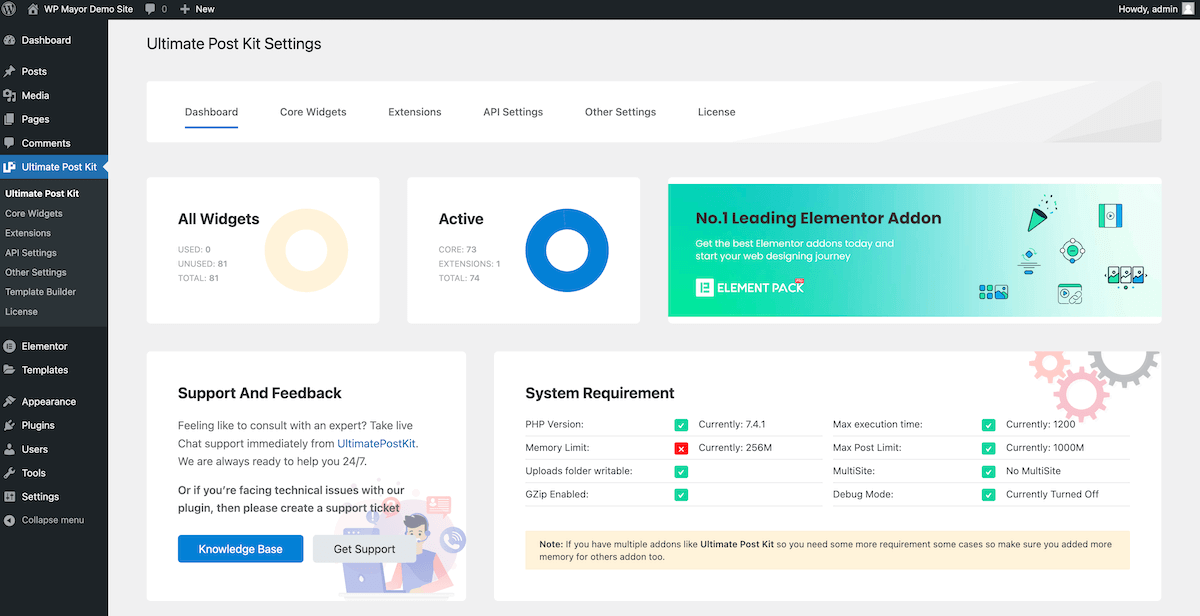Open Posts via the pushpin icon
Viewport: 1200px width, 616px height.
[x=10, y=72]
